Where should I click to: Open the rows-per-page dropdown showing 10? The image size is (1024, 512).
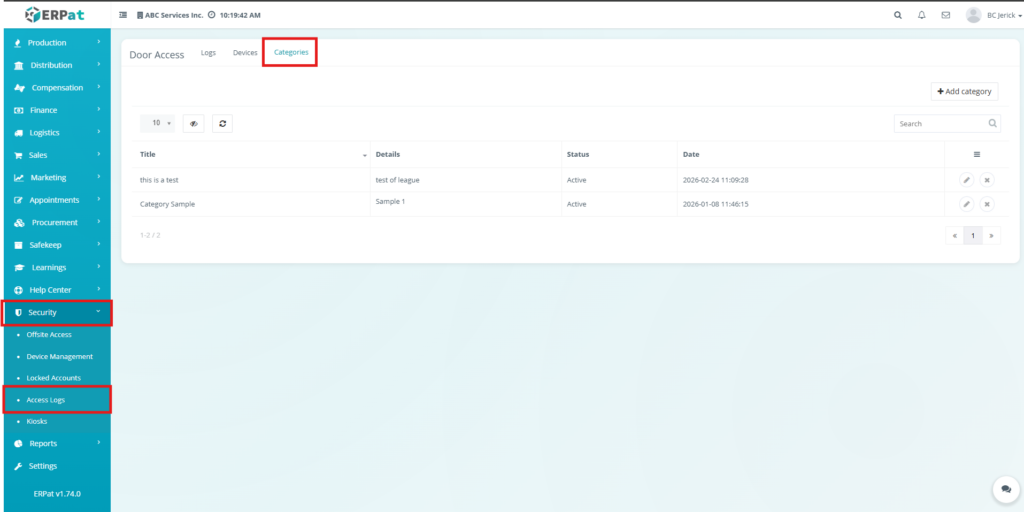[157, 124]
